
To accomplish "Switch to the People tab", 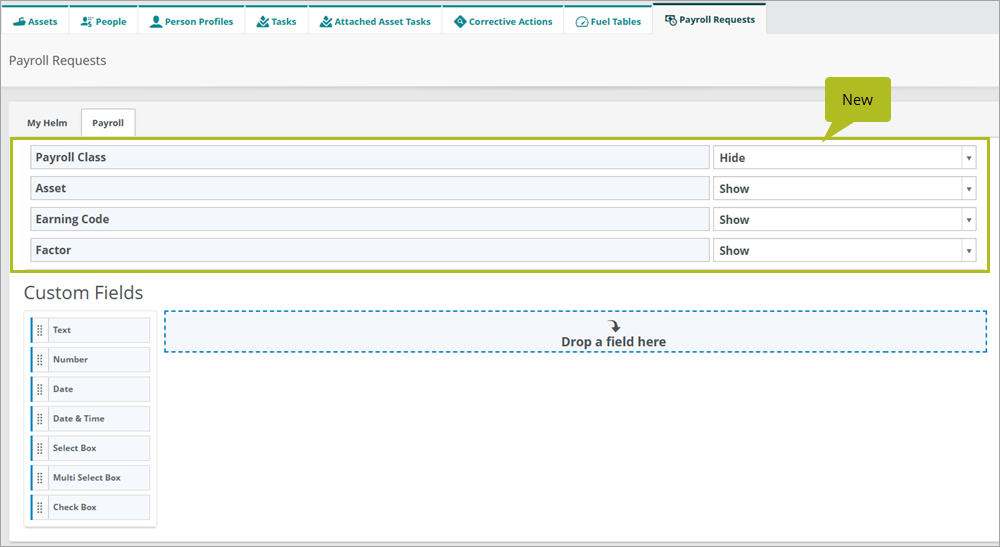I will coord(103,21).
